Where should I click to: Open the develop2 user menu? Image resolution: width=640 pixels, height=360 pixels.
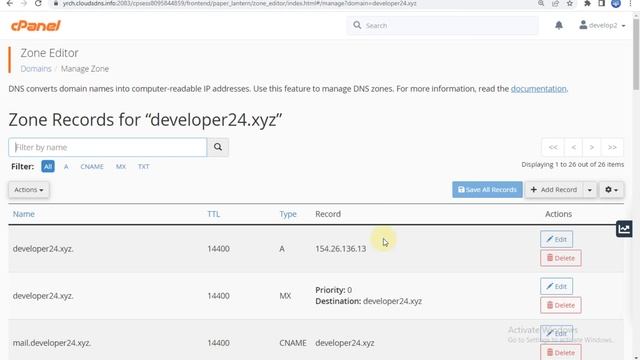602,25
